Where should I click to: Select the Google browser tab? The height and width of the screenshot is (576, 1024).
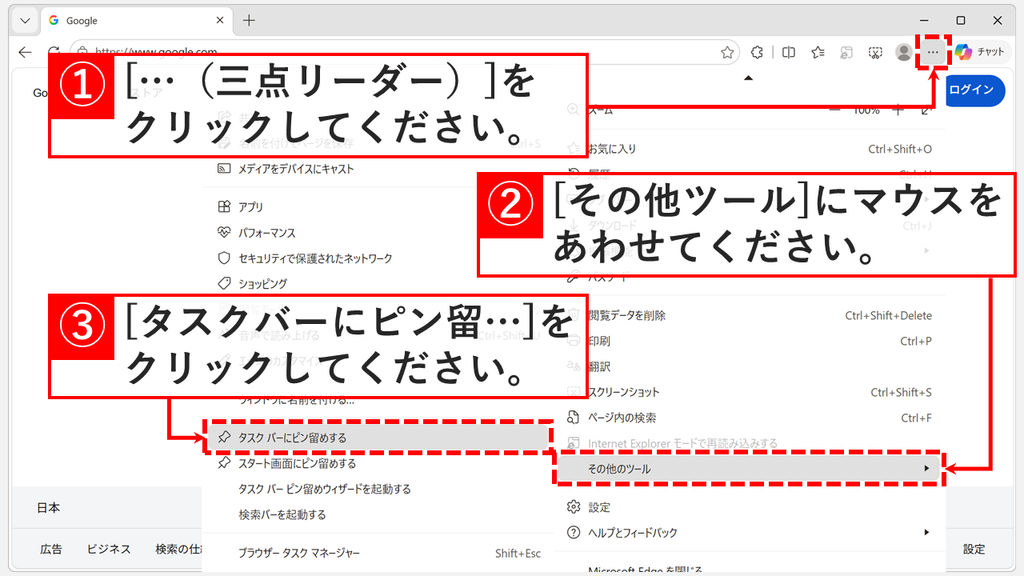coord(136,21)
